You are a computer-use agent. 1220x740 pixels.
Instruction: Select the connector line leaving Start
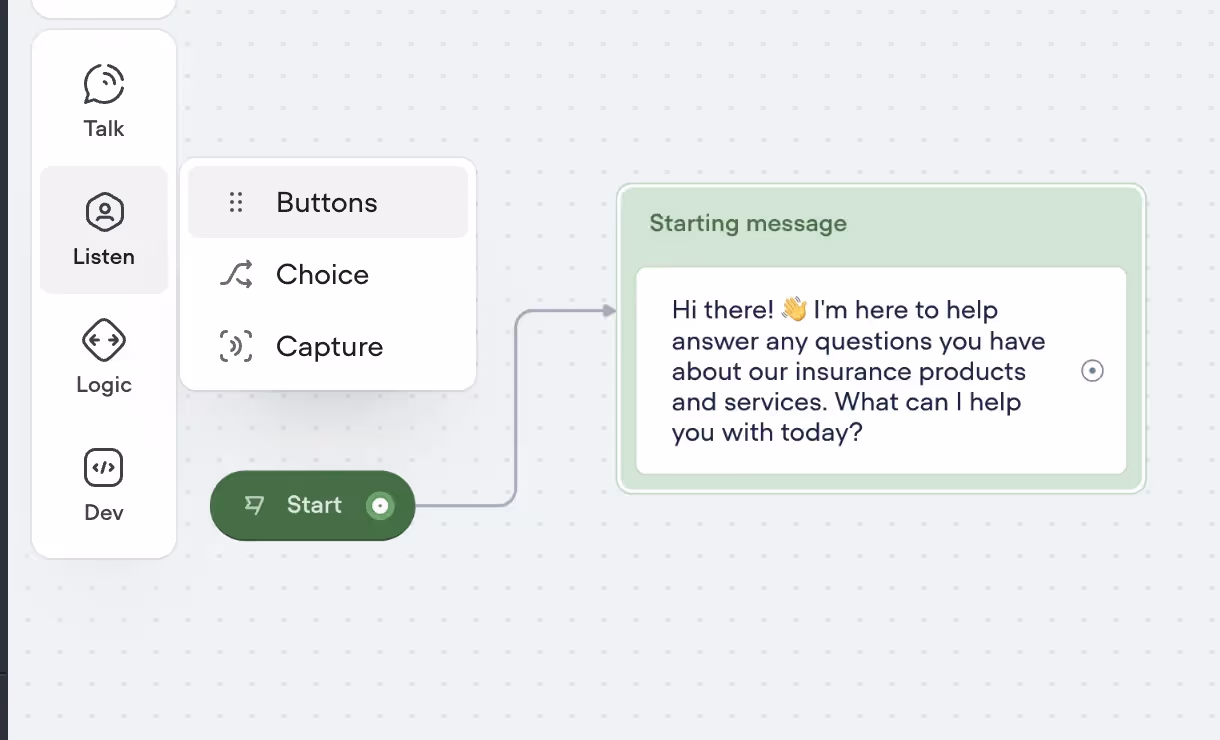[516, 410]
